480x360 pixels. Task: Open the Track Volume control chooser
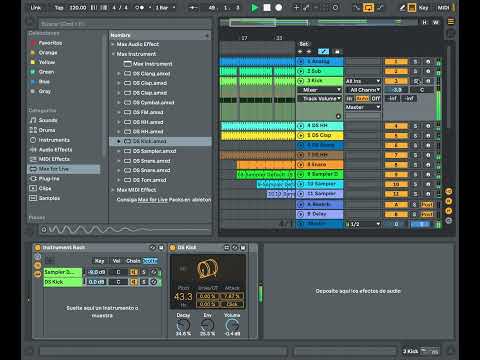(320, 99)
